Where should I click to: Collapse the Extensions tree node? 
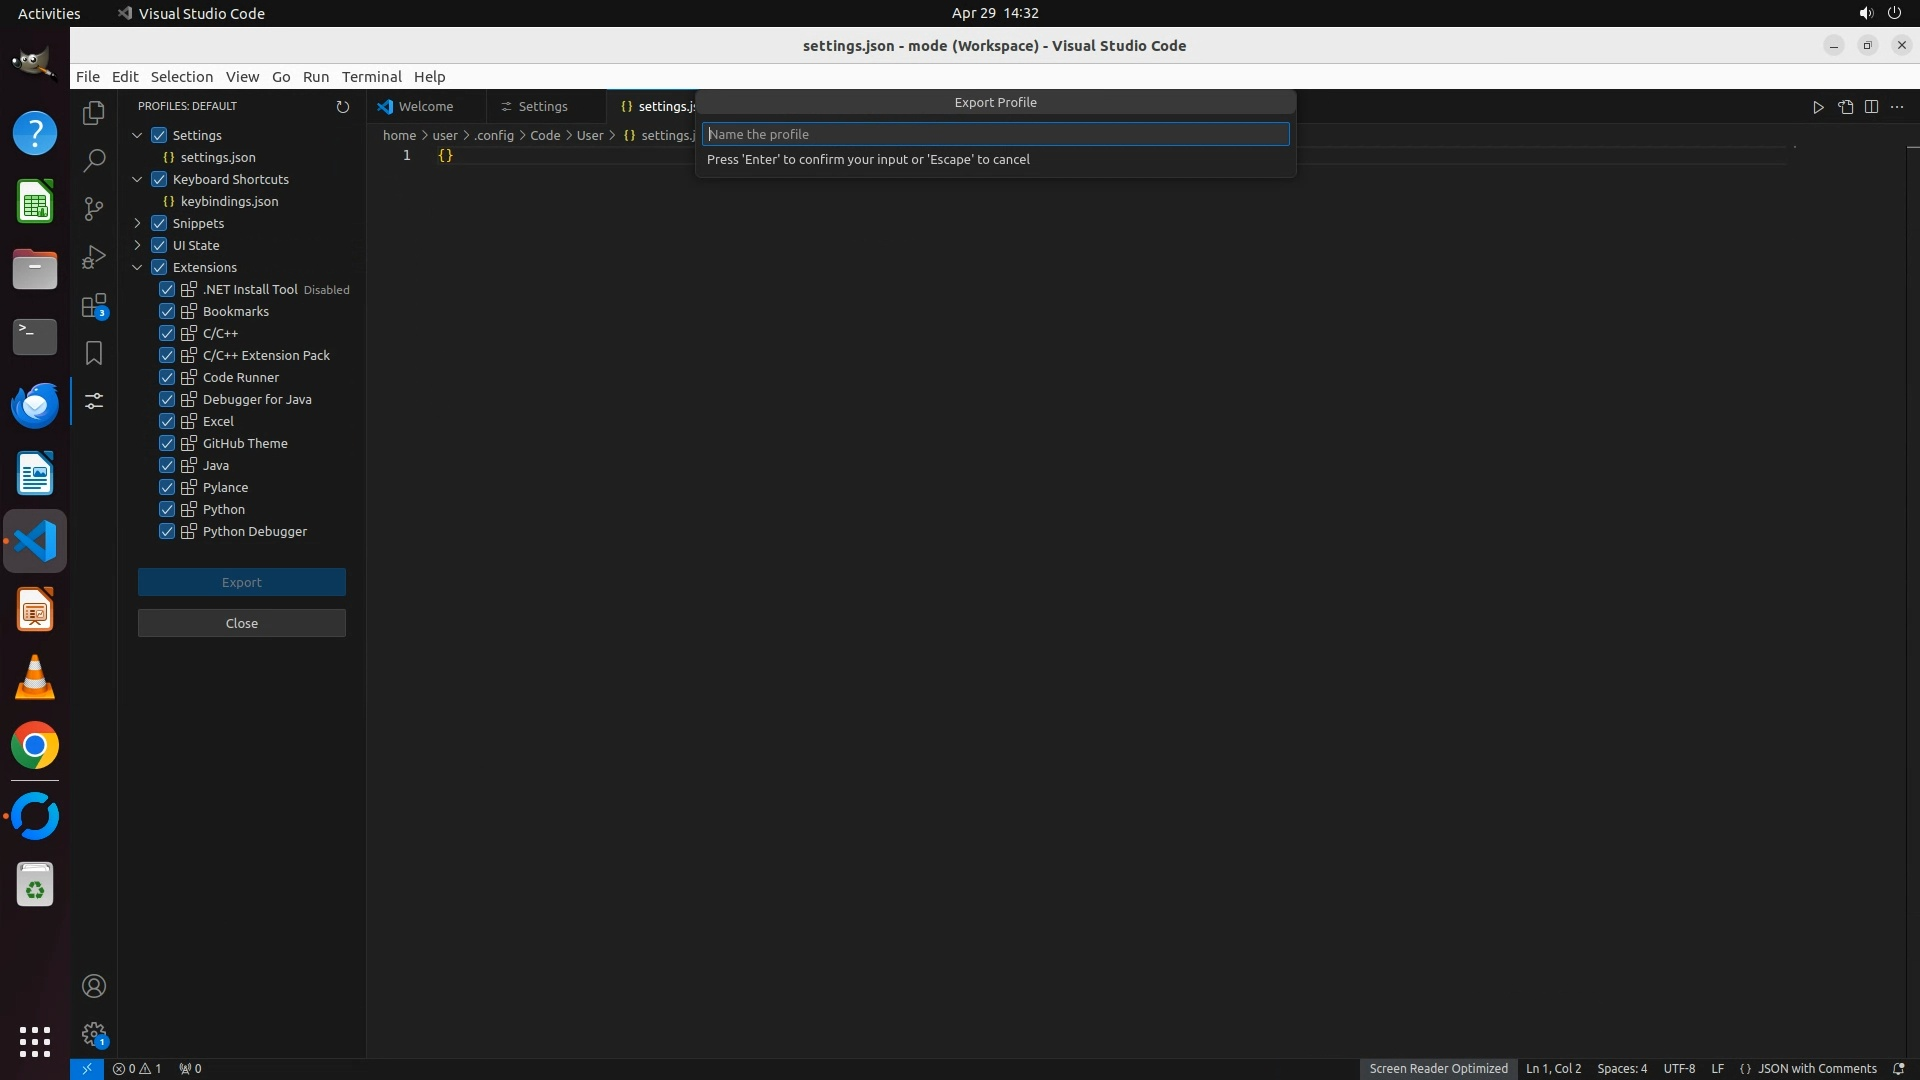click(x=138, y=267)
